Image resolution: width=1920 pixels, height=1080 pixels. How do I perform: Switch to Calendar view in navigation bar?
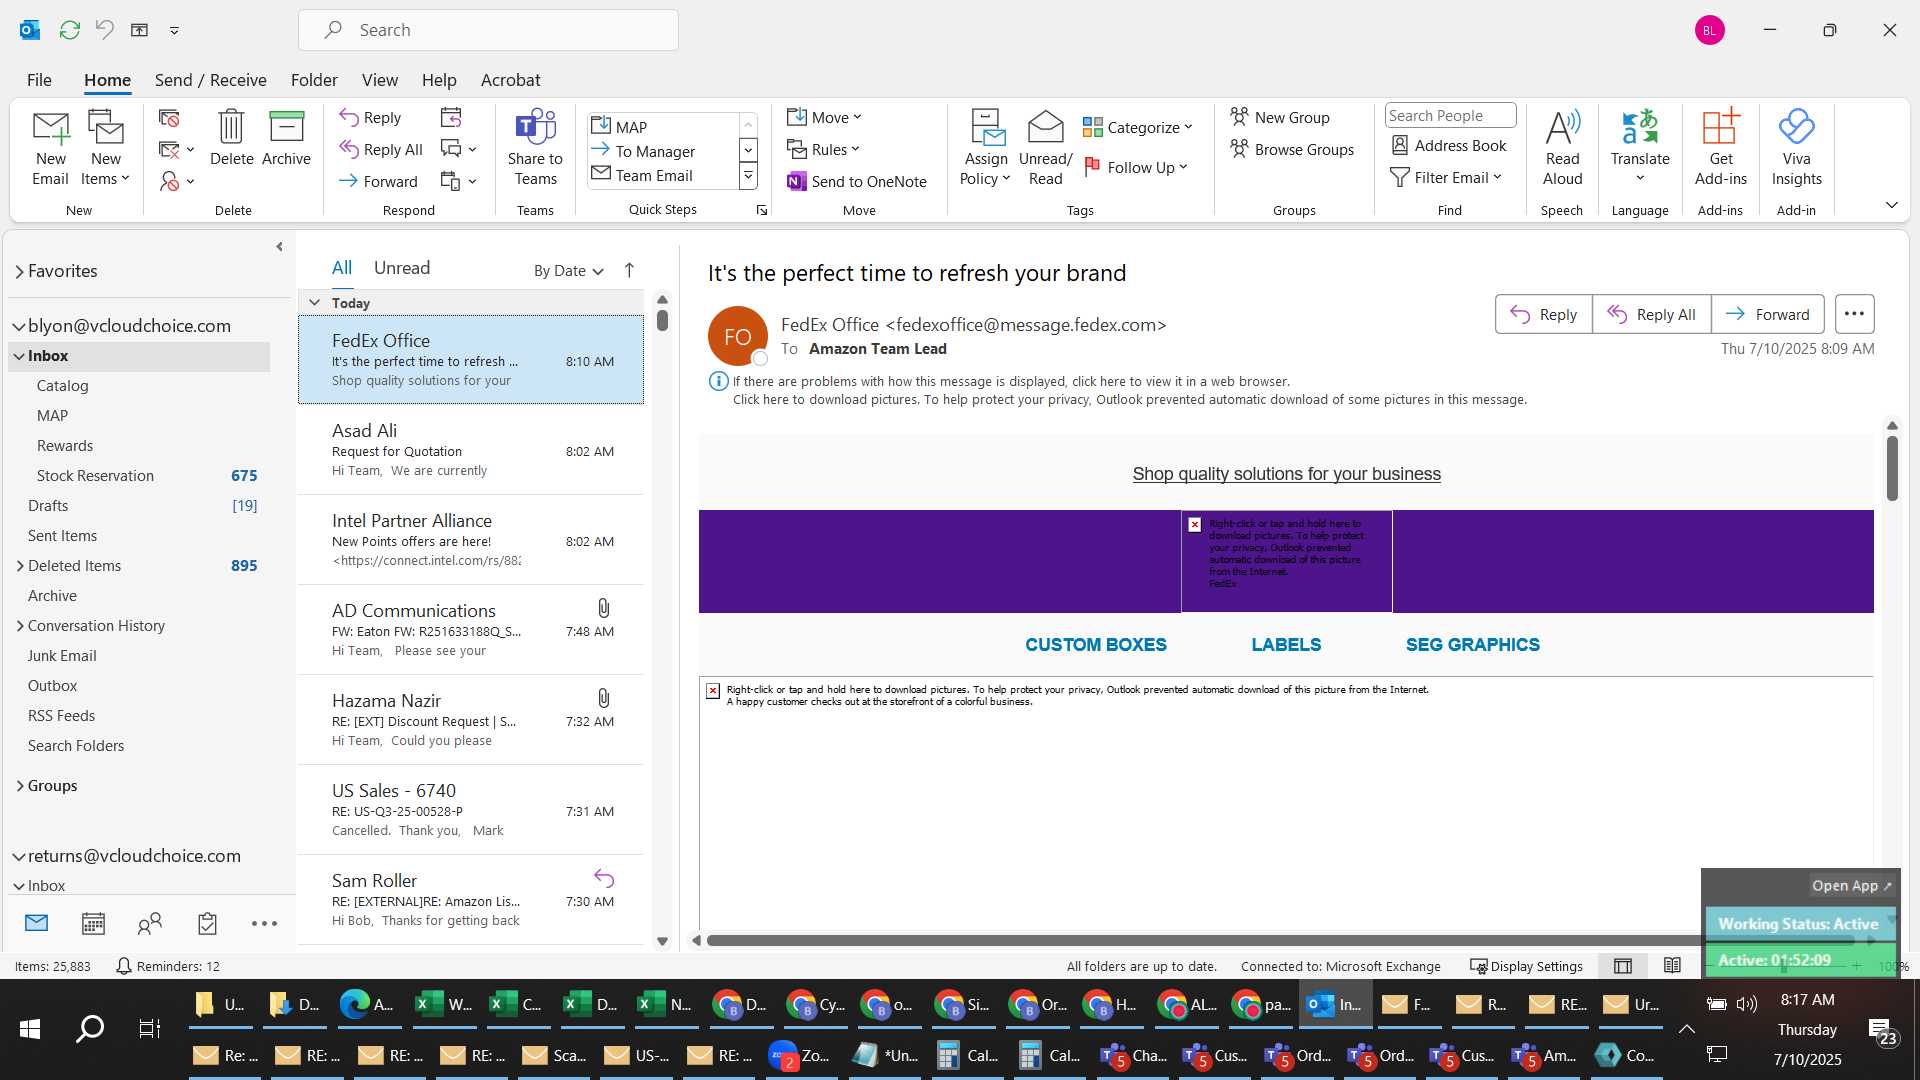click(x=93, y=923)
